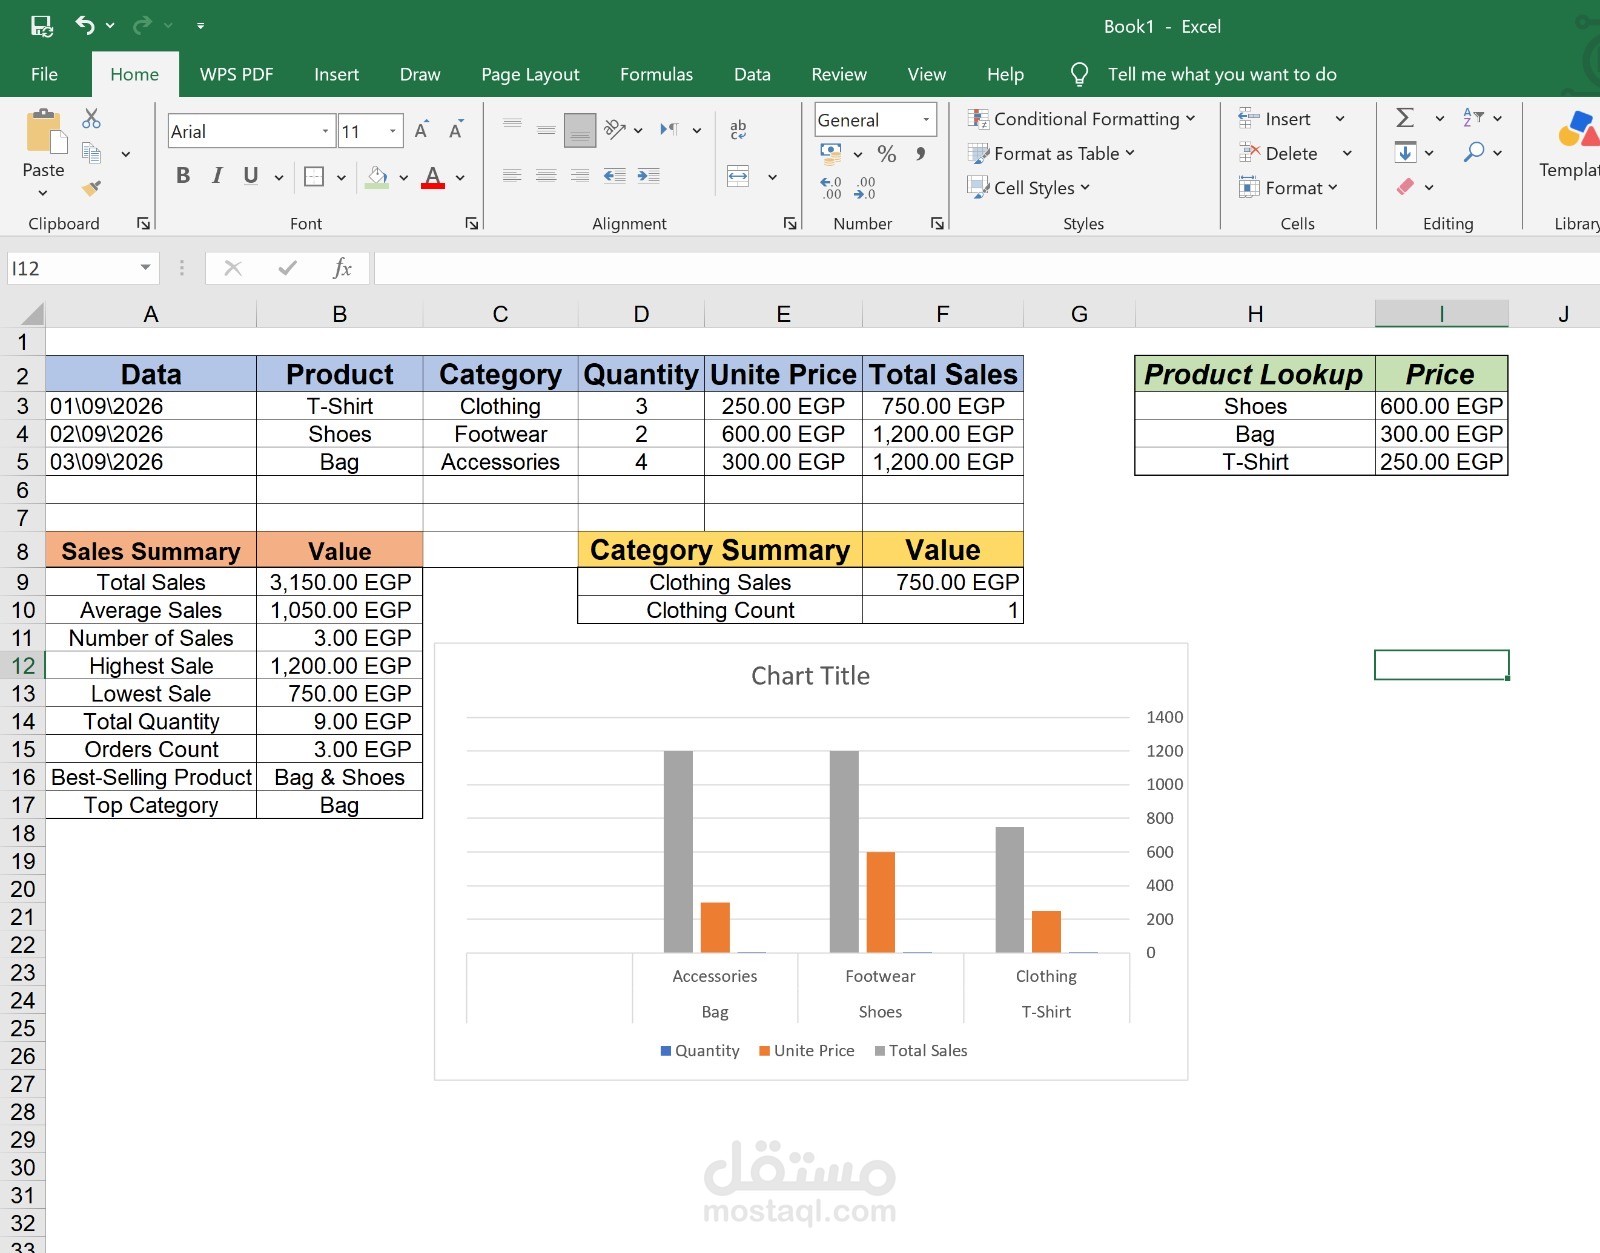Expand the Conditional Formatting menu
Viewport: 1600px width, 1253px height.
click(x=1081, y=119)
